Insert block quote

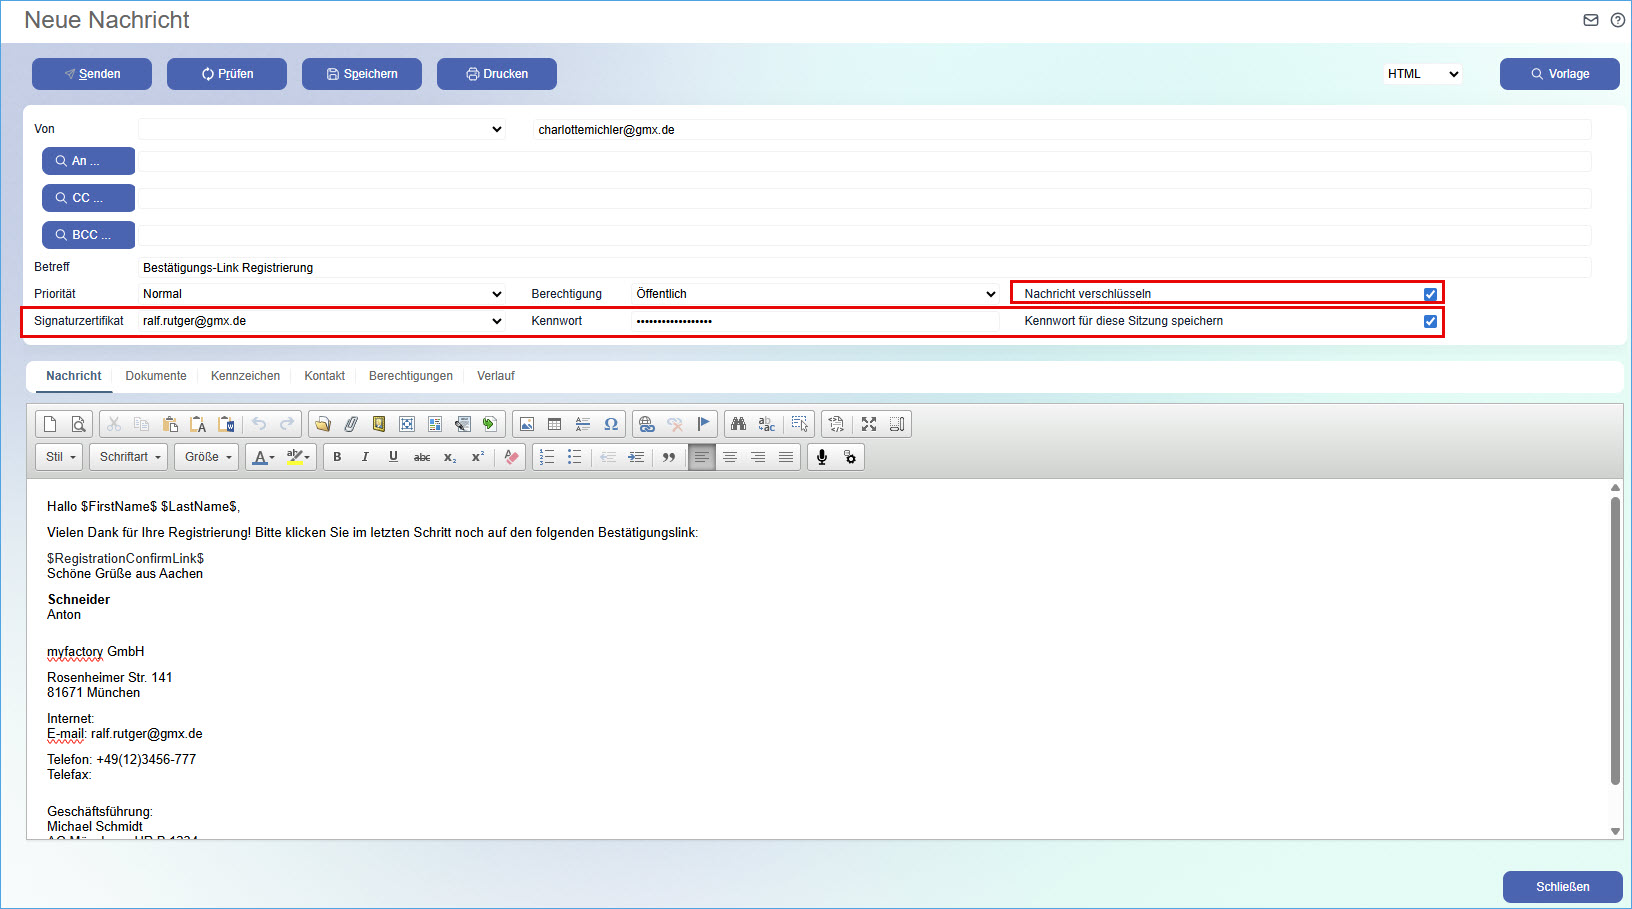pos(669,457)
